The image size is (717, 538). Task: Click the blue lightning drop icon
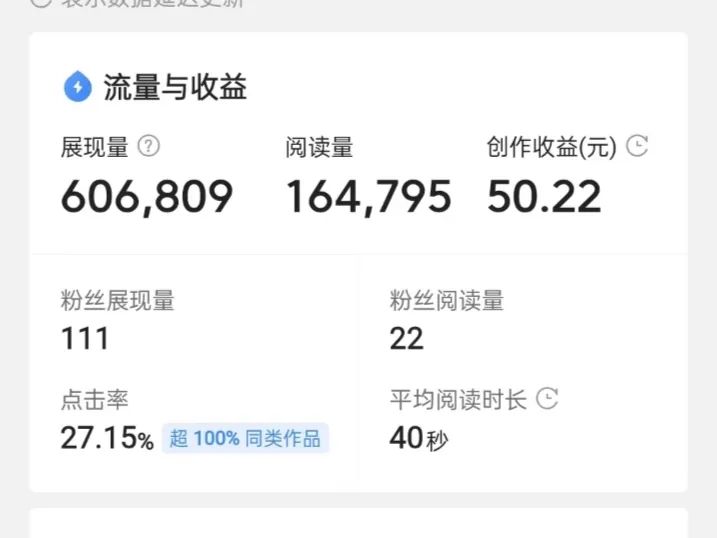[78, 86]
